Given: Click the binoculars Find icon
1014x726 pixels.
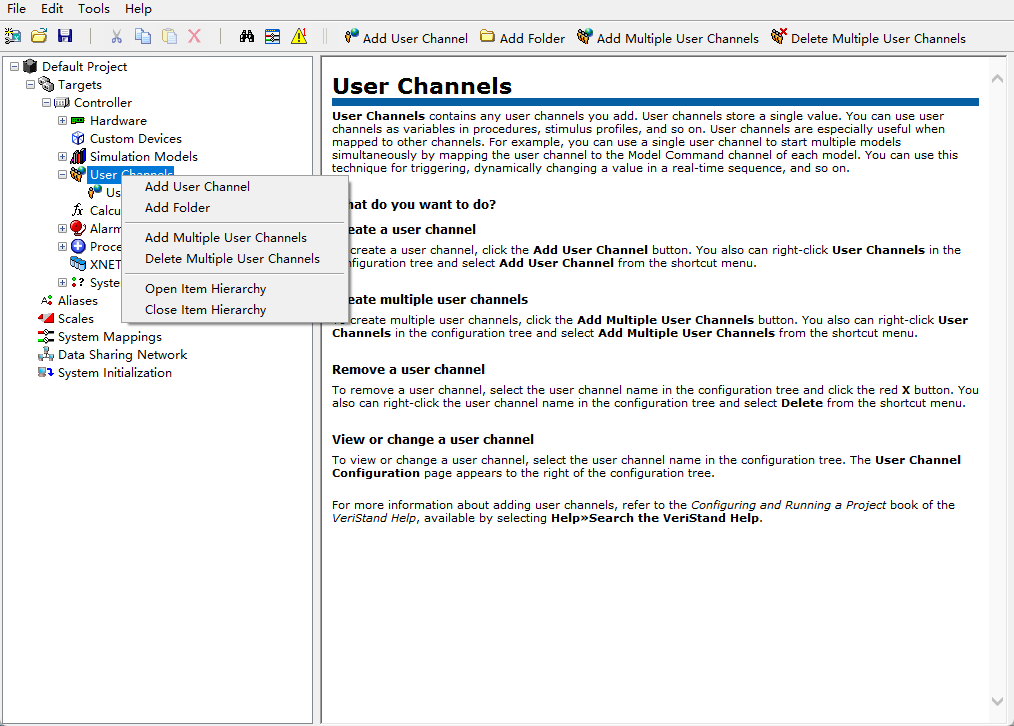Looking at the screenshot, I should click(246, 36).
